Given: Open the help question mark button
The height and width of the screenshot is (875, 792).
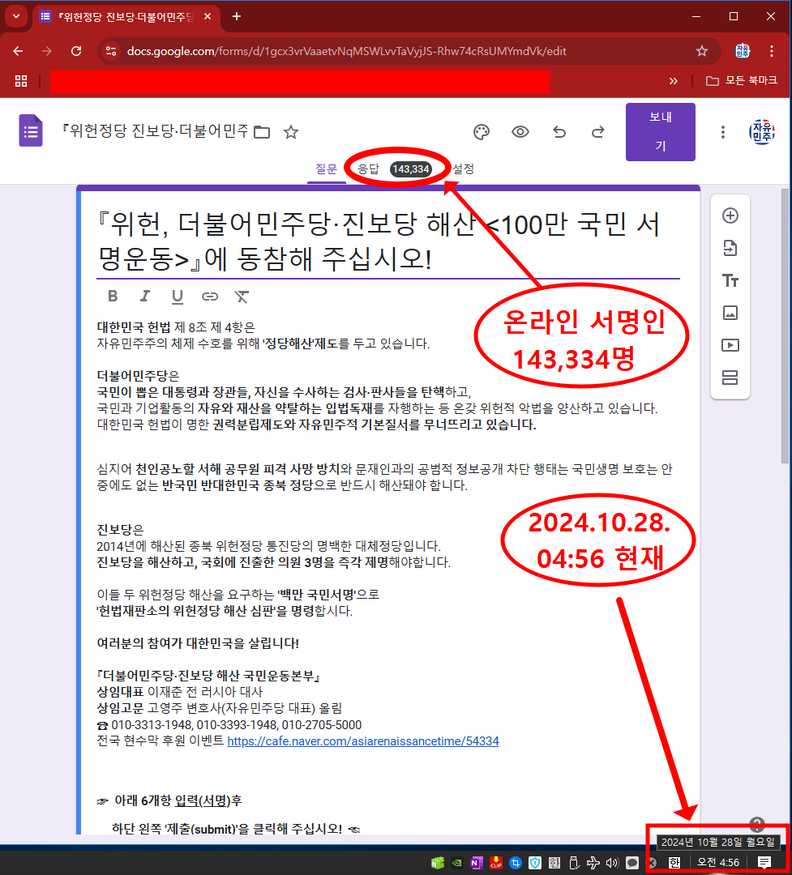Looking at the screenshot, I should tap(757, 824).
